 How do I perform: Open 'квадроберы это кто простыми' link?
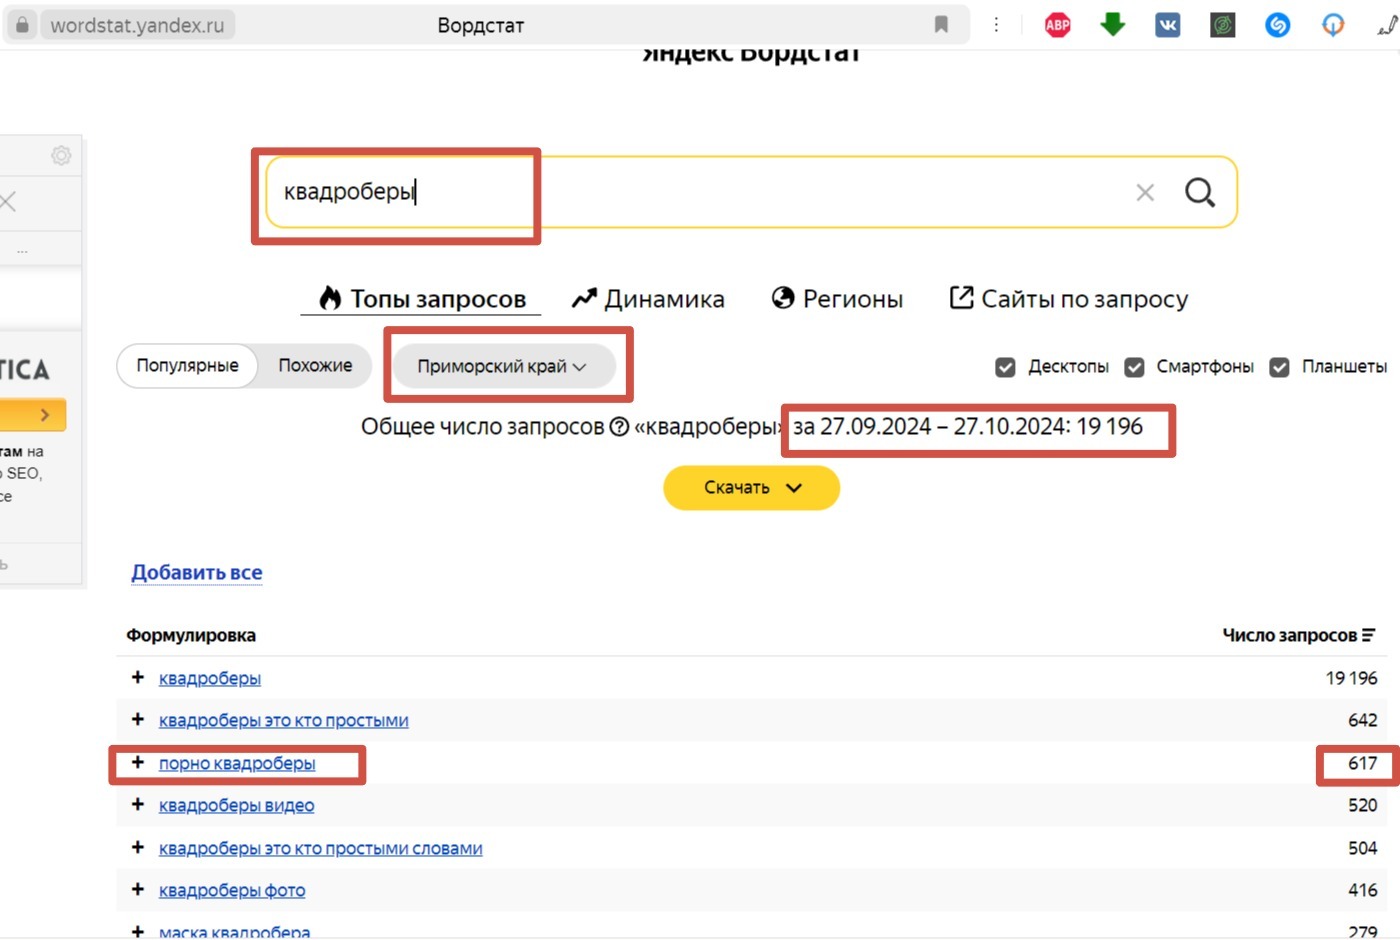click(x=283, y=720)
